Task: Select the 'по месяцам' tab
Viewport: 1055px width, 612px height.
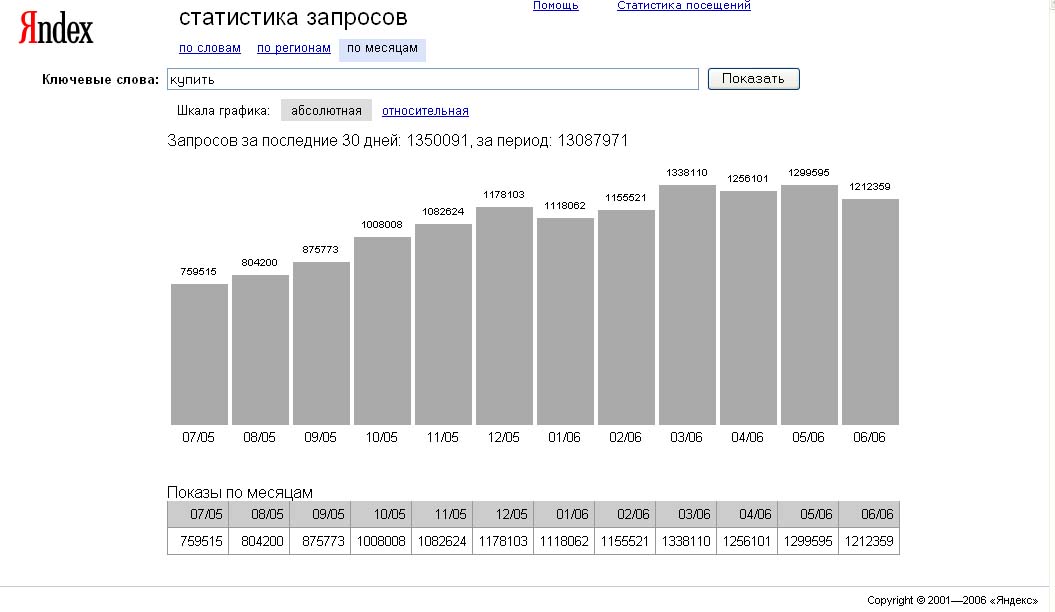Action: coord(382,48)
